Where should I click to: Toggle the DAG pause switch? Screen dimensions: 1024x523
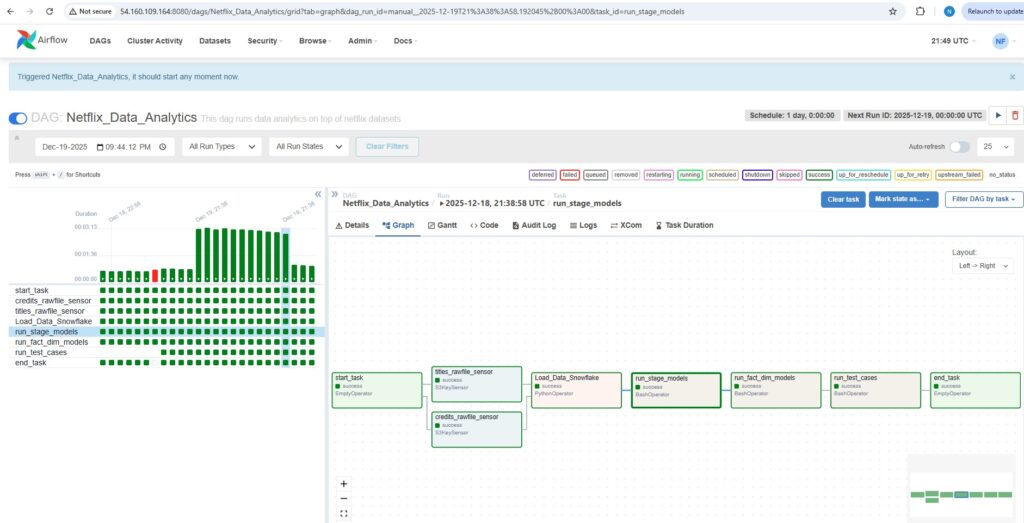(18, 118)
